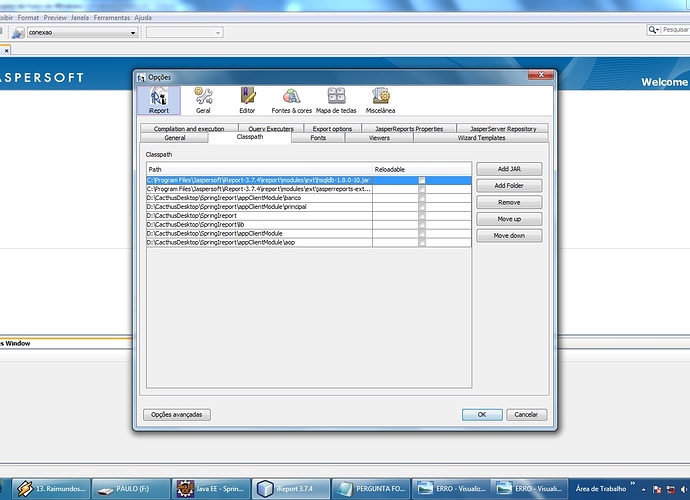Open the Miscelânea options category
The width and height of the screenshot is (690, 500).
[x=381, y=100]
